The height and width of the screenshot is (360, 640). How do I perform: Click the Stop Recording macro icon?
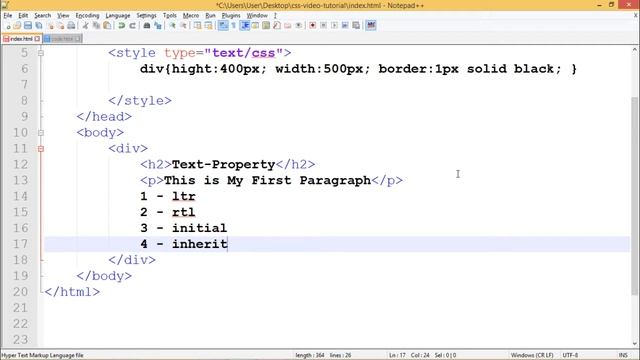click(x=324, y=25)
